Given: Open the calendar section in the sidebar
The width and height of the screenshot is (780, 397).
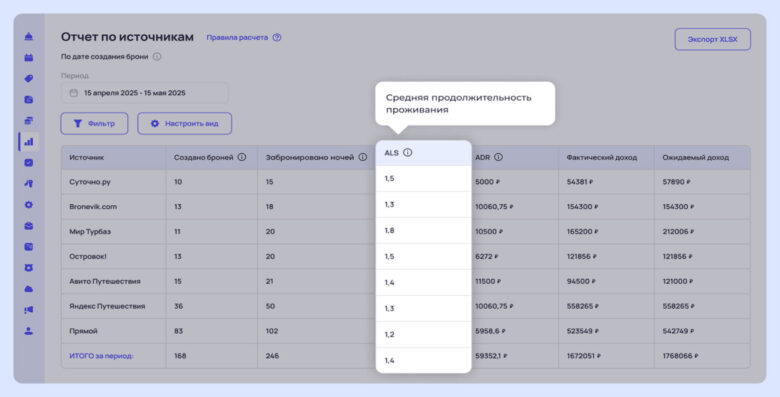Looking at the screenshot, I should pos(29,58).
